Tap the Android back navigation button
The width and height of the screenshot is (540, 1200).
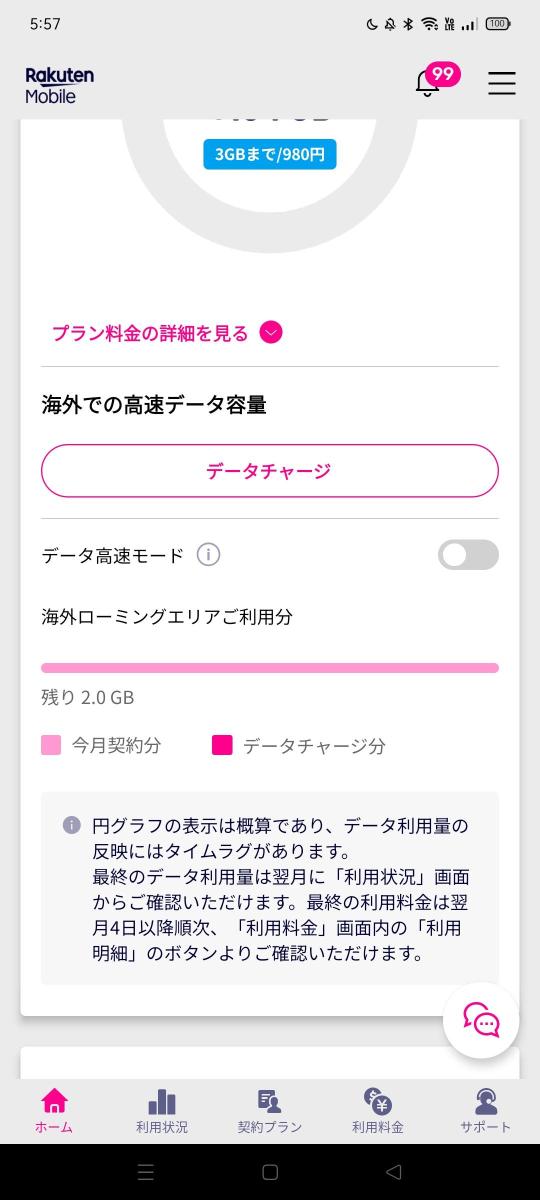(x=393, y=1171)
